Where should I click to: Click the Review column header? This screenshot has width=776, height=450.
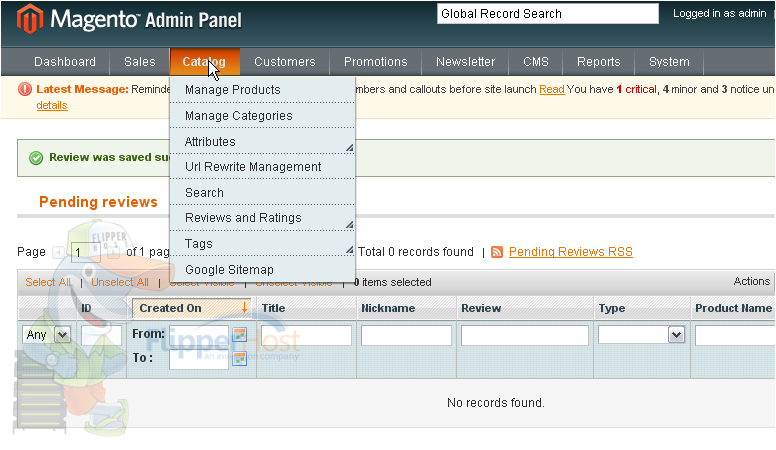pos(481,308)
